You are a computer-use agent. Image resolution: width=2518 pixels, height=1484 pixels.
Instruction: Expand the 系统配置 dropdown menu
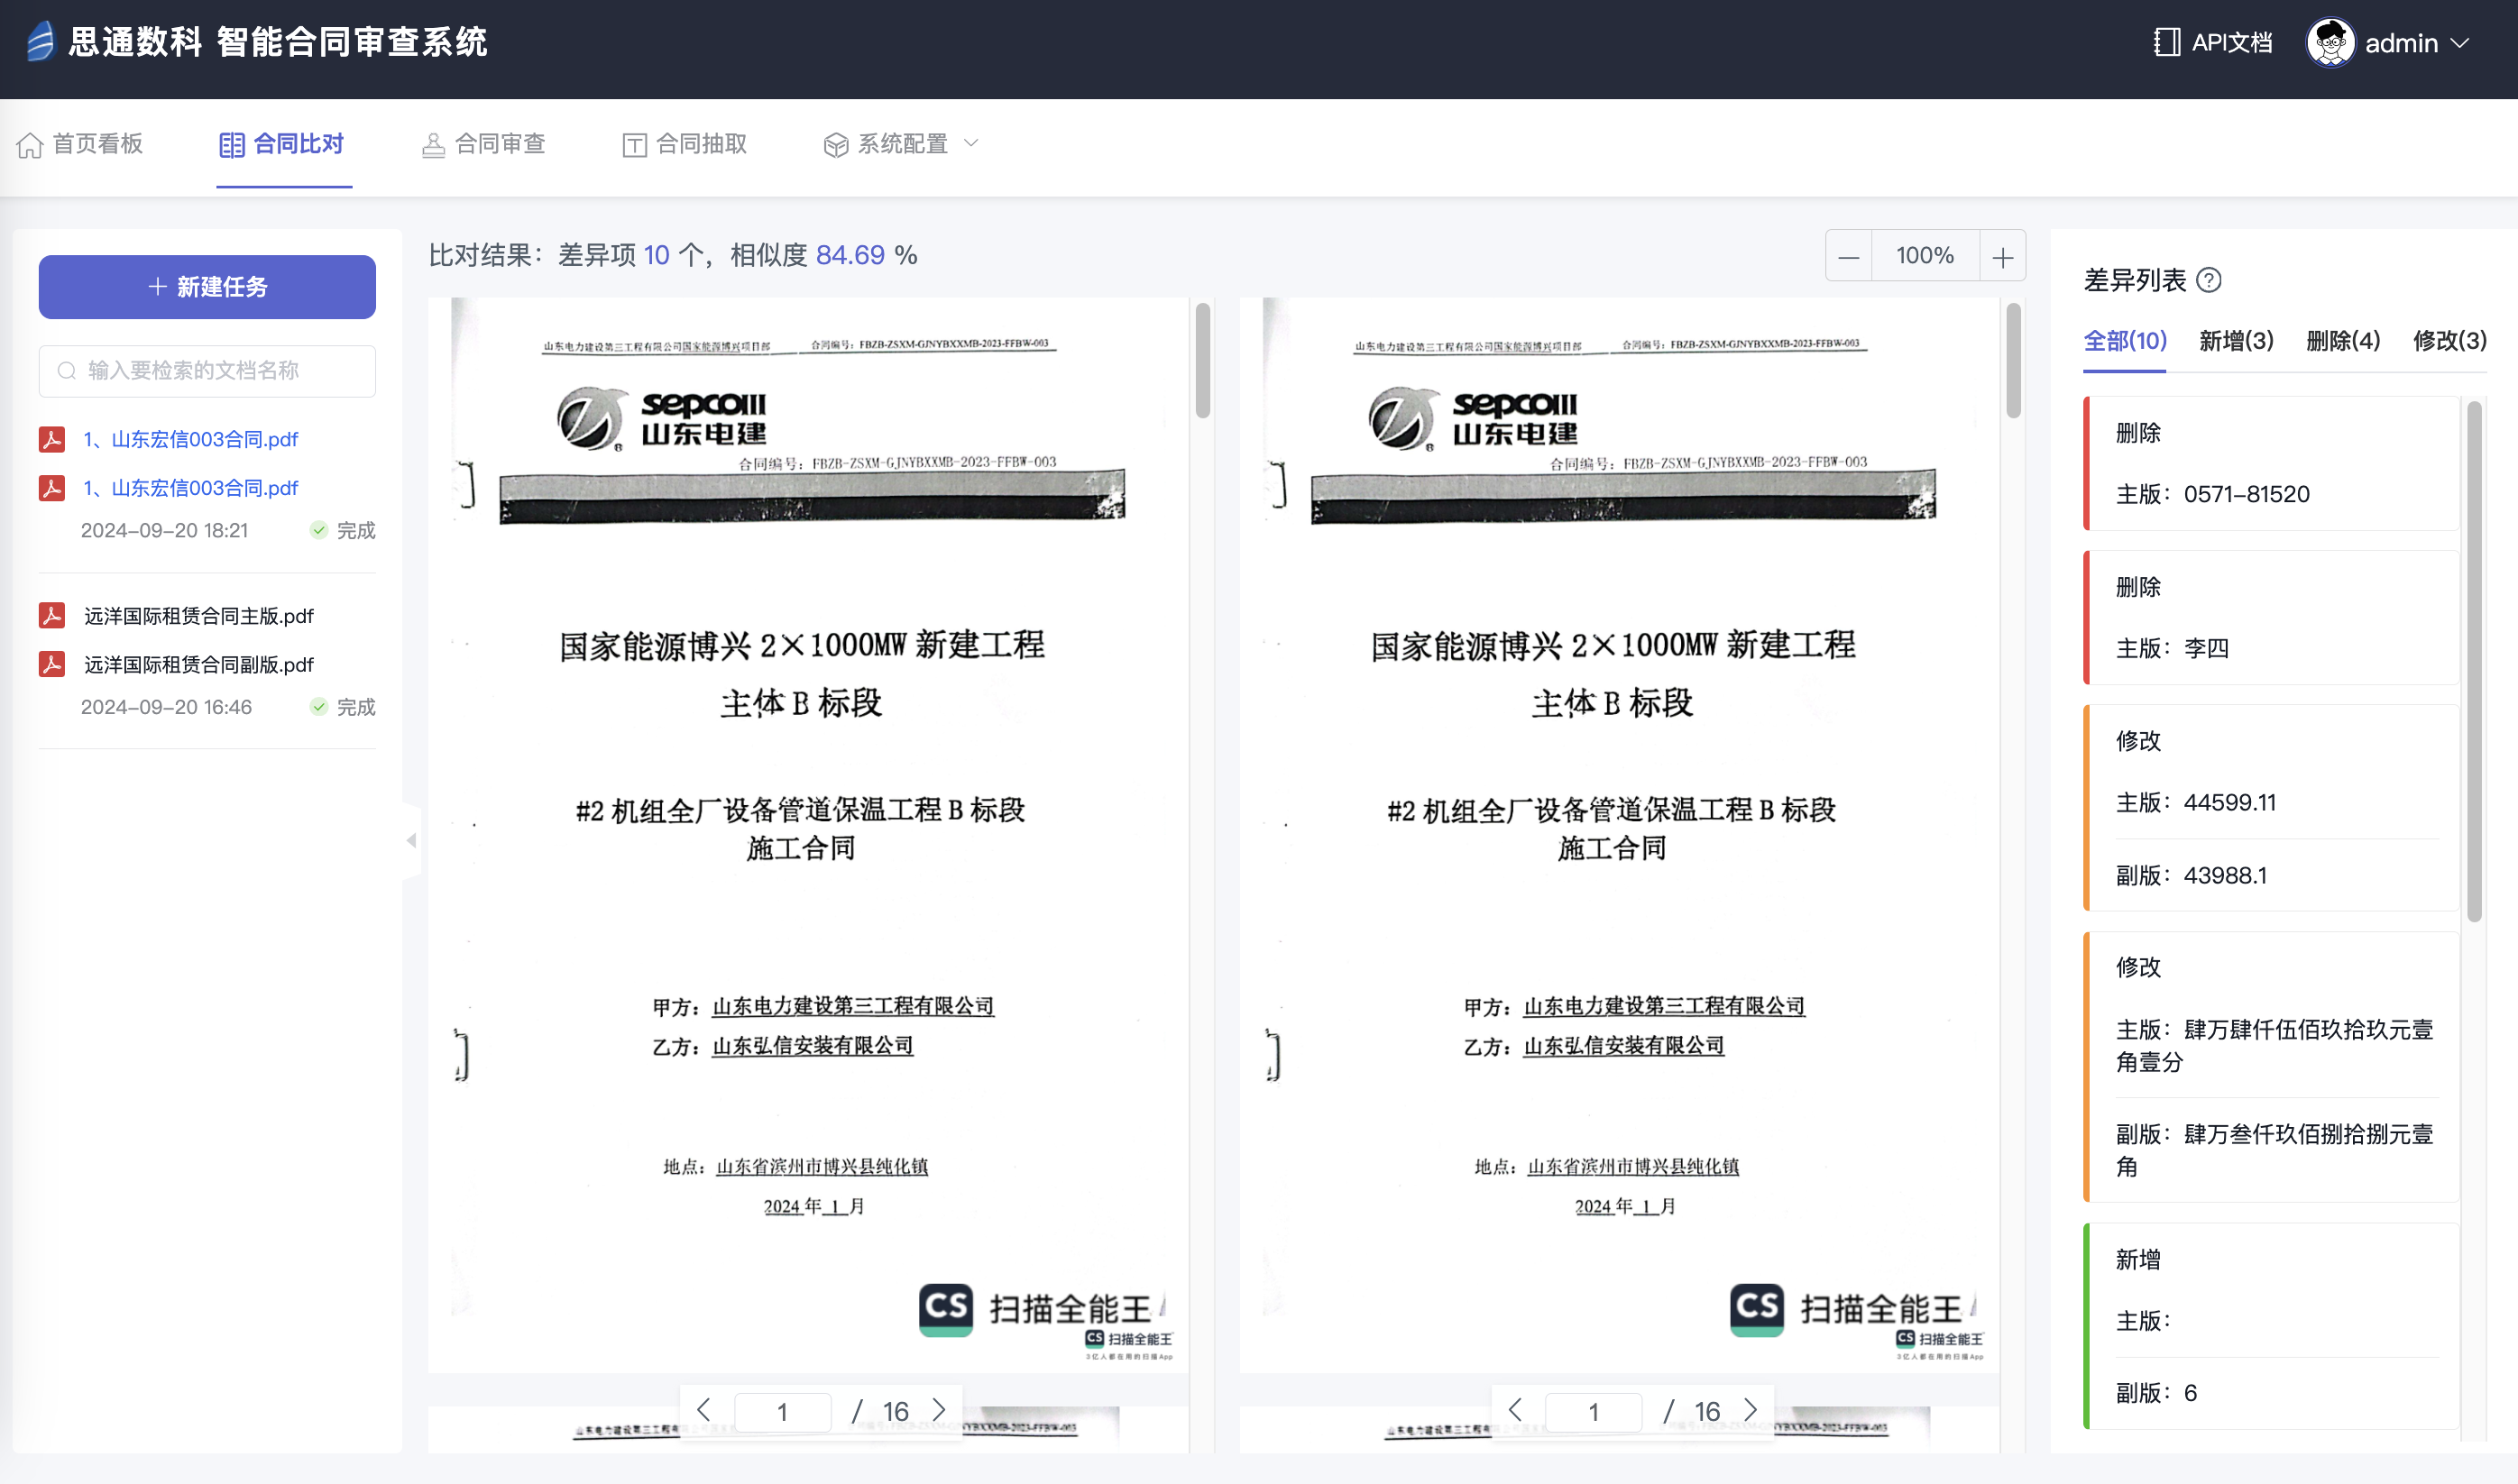pyautogui.click(x=900, y=144)
